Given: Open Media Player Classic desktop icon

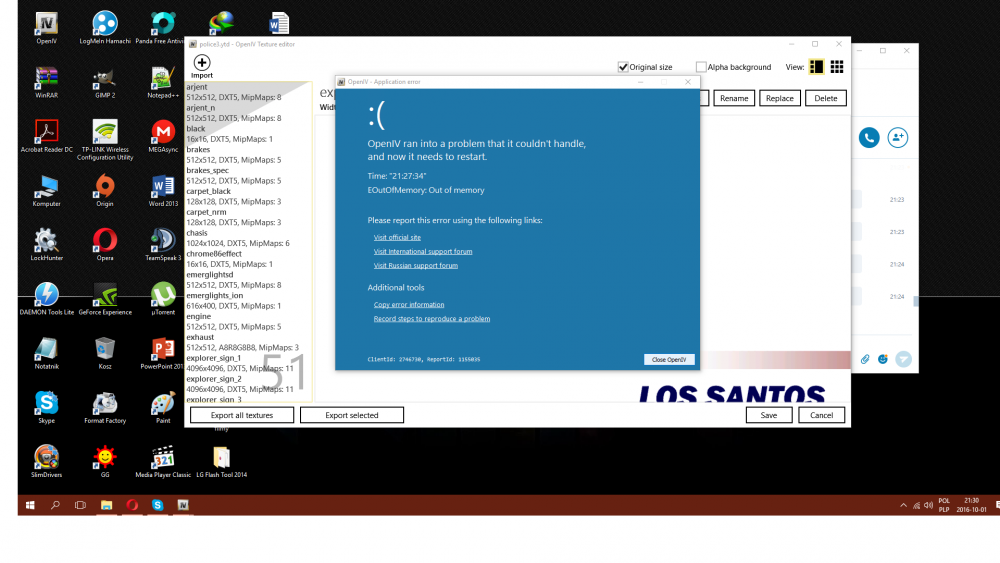Looking at the screenshot, I should click(163, 462).
